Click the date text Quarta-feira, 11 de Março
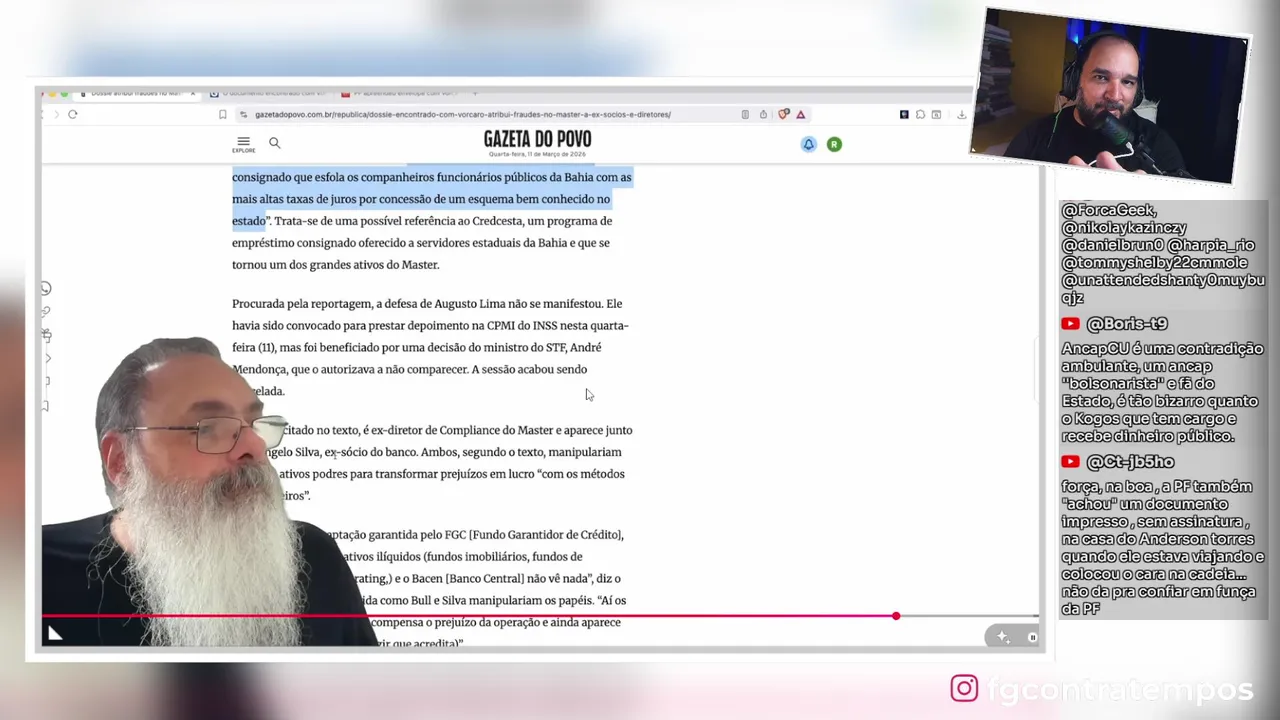 tap(537, 154)
